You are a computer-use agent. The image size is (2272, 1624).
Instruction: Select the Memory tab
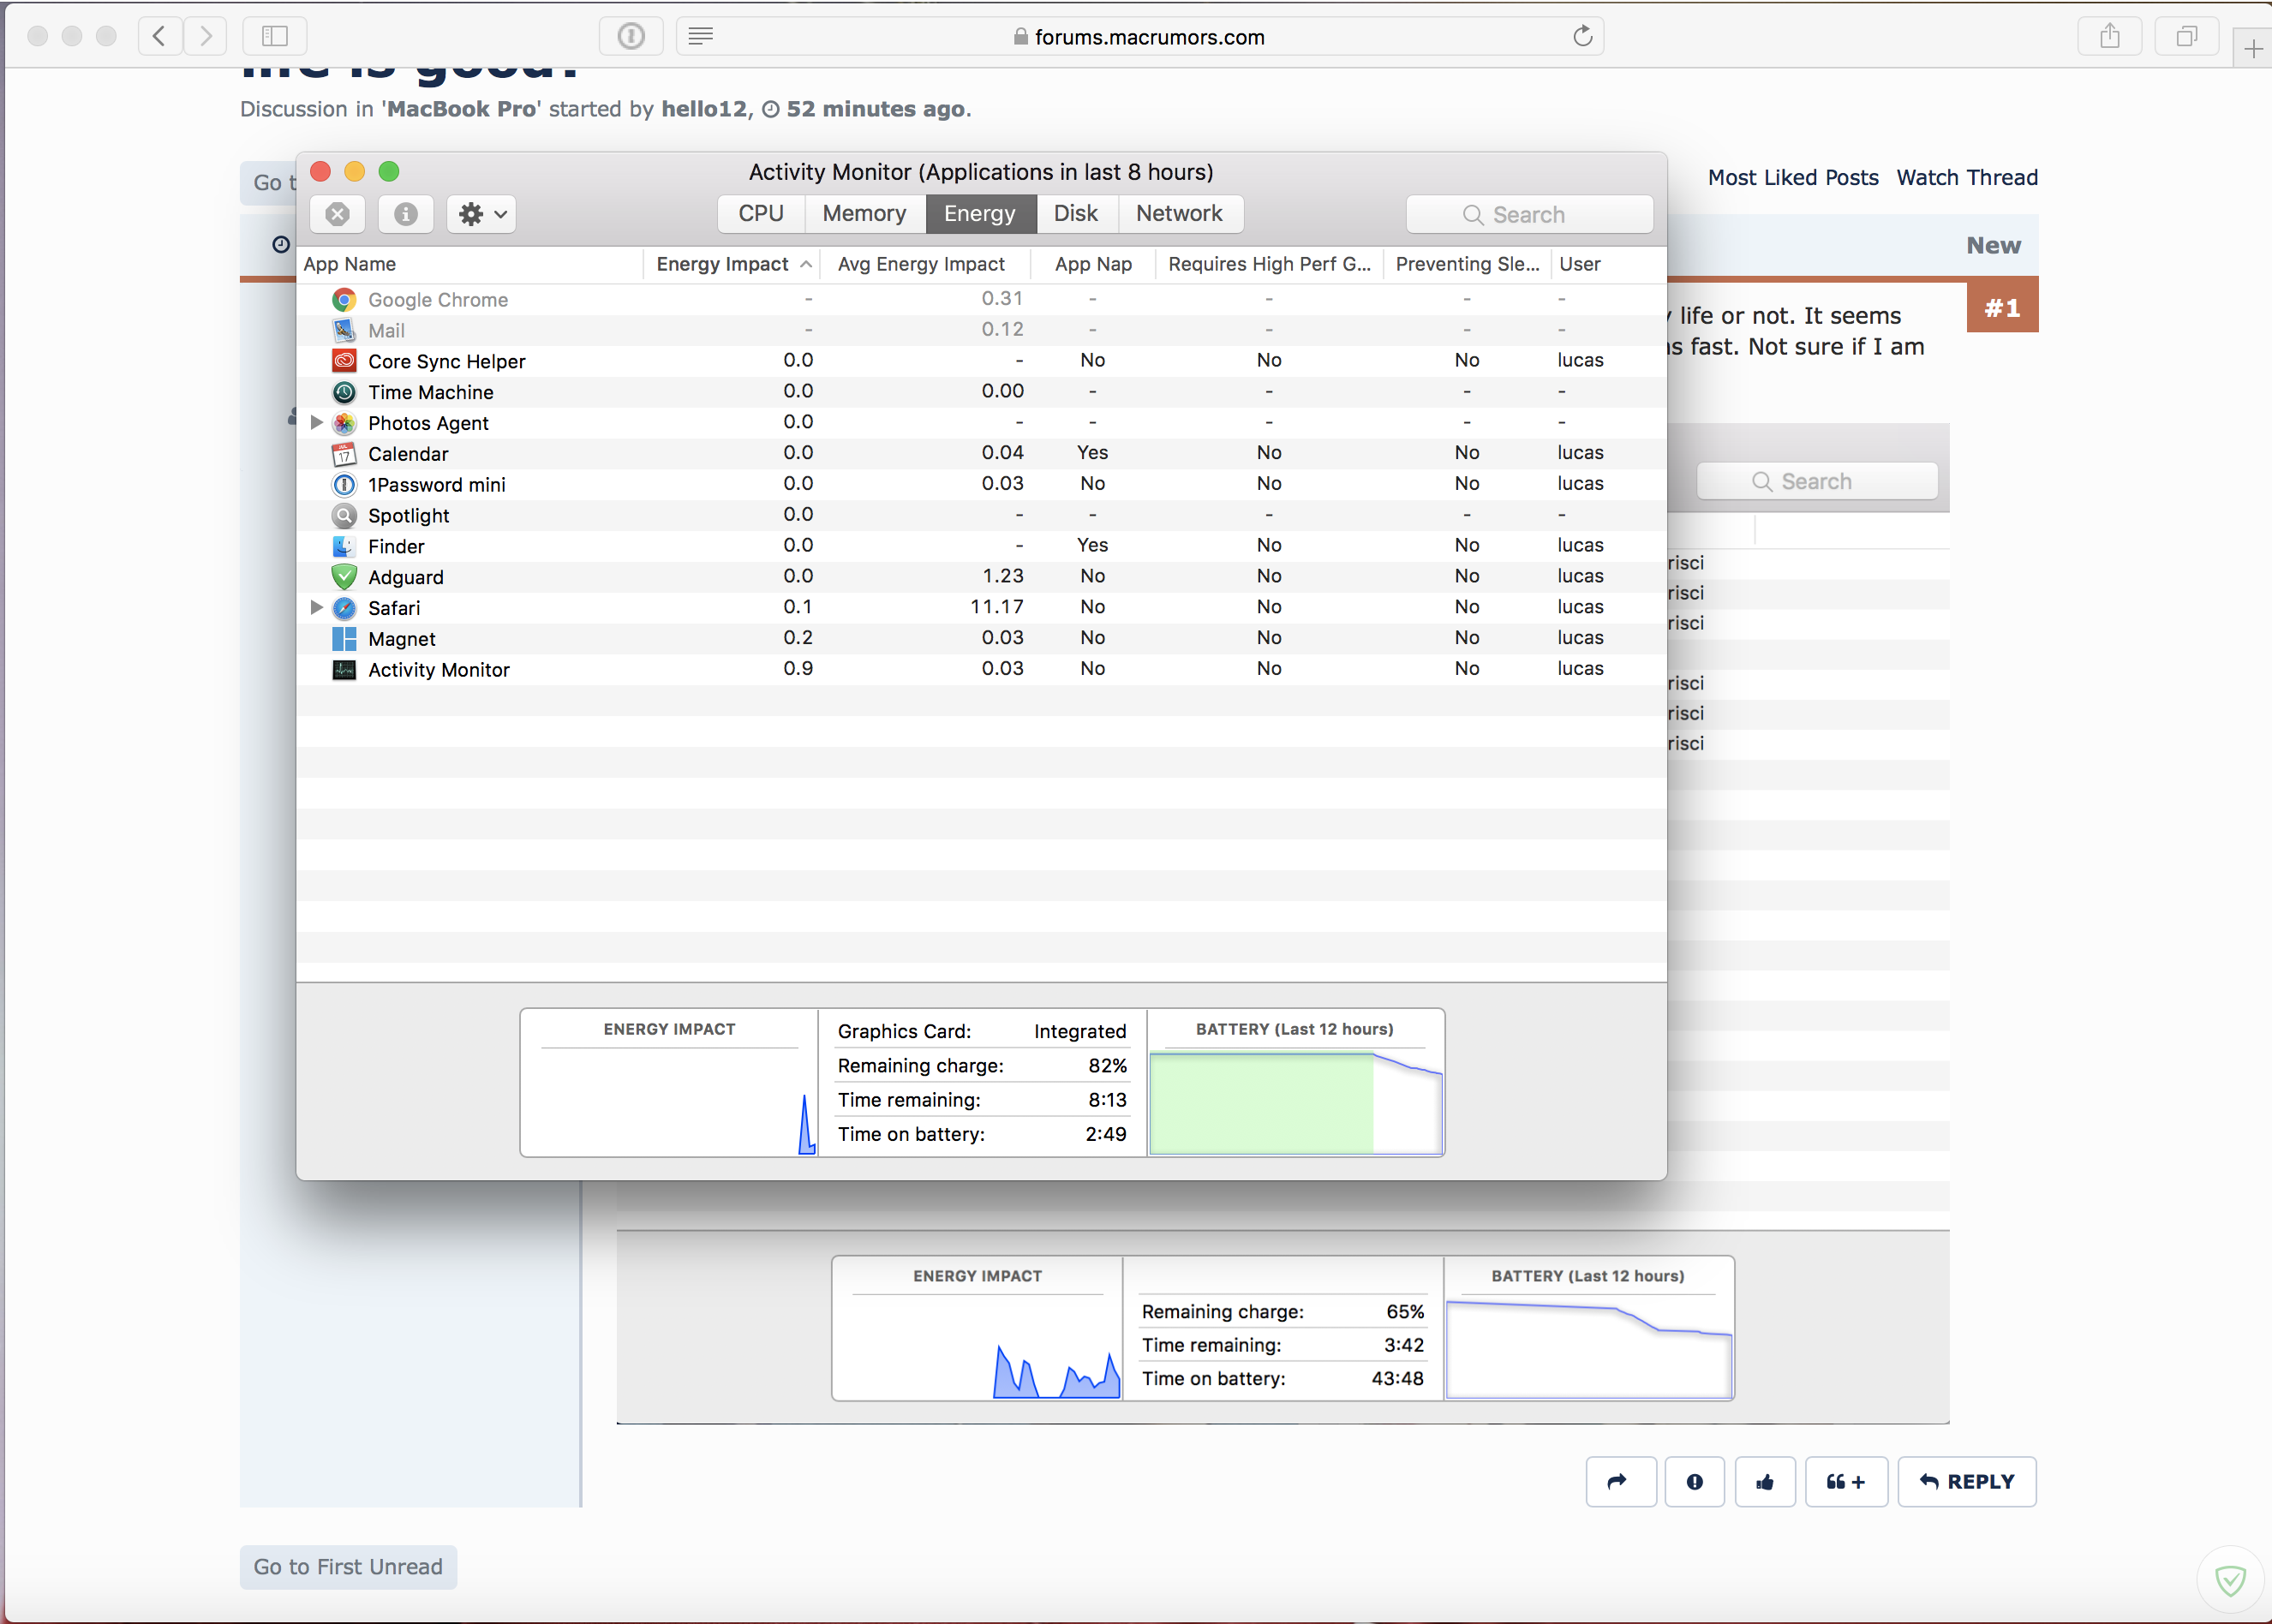[864, 214]
